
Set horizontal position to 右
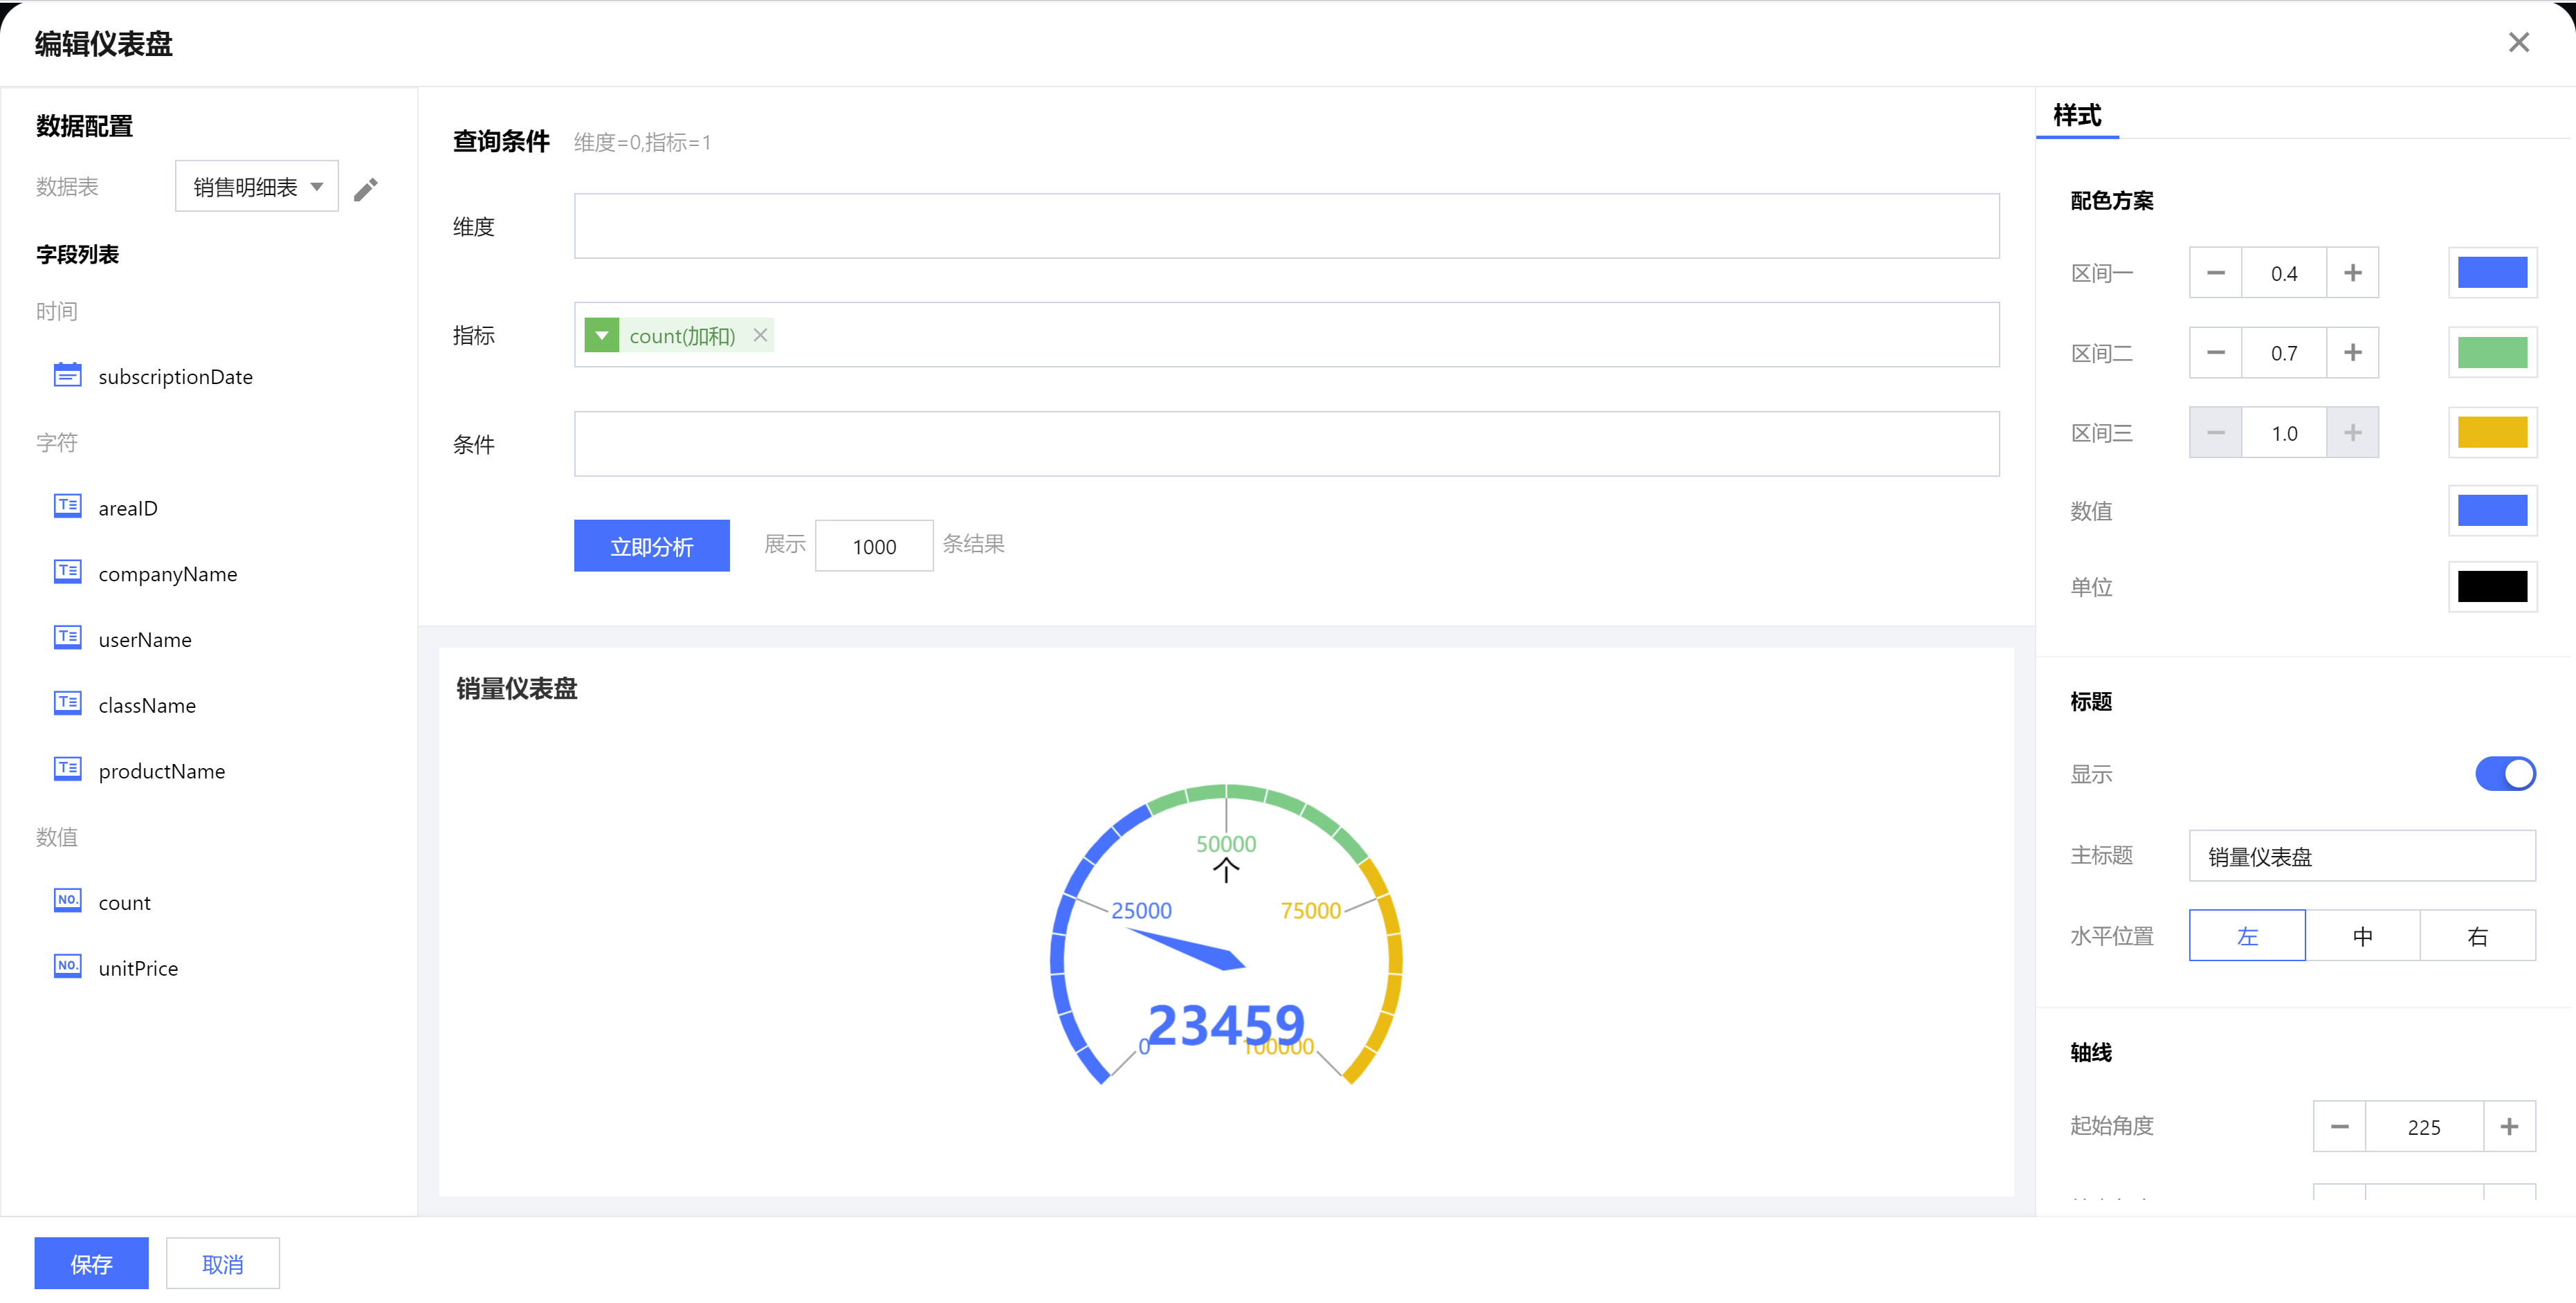pos(2477,936)
